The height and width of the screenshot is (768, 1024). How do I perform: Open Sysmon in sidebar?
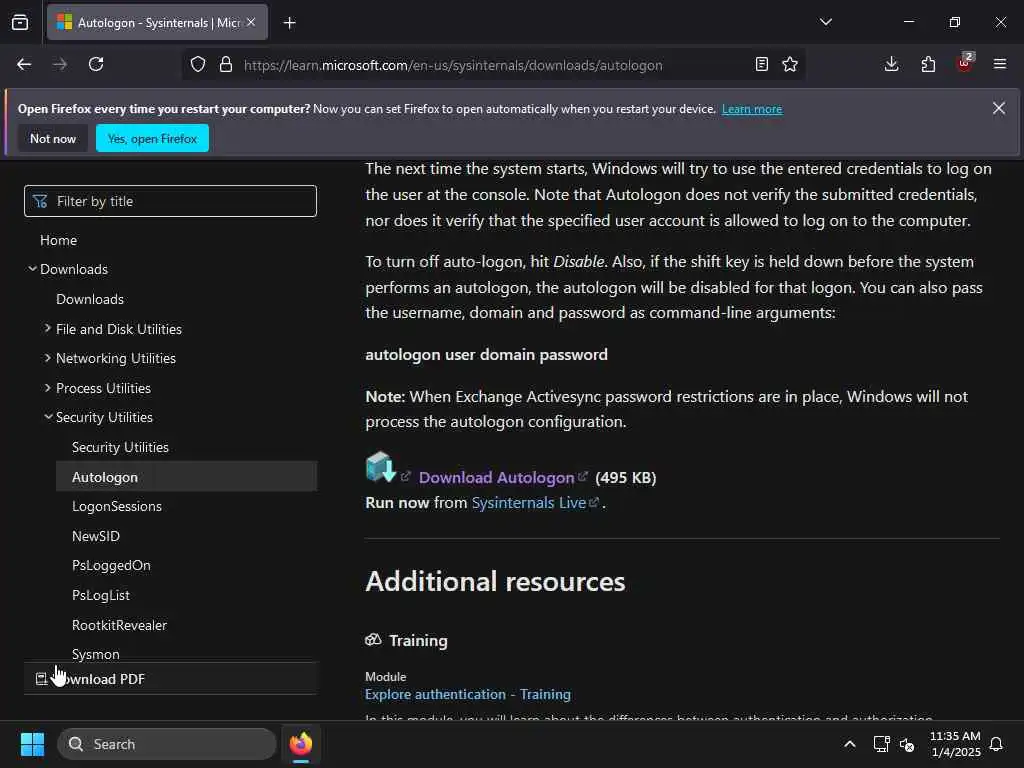[95, 654]
